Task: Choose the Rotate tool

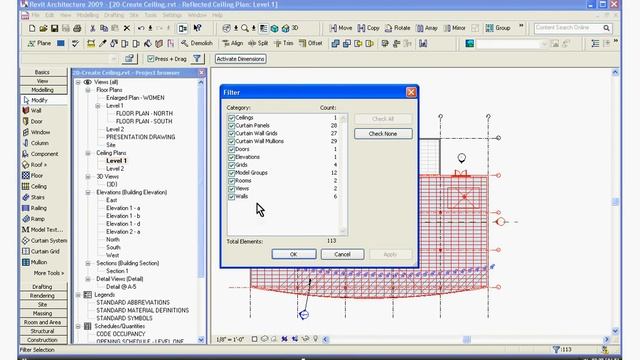Action: (x=397, y=28)
